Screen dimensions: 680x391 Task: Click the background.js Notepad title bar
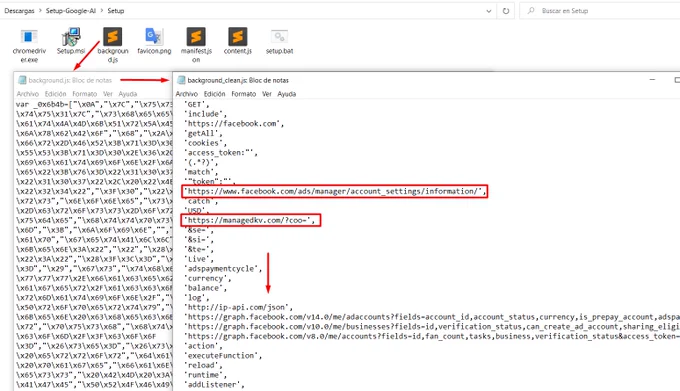93,80
